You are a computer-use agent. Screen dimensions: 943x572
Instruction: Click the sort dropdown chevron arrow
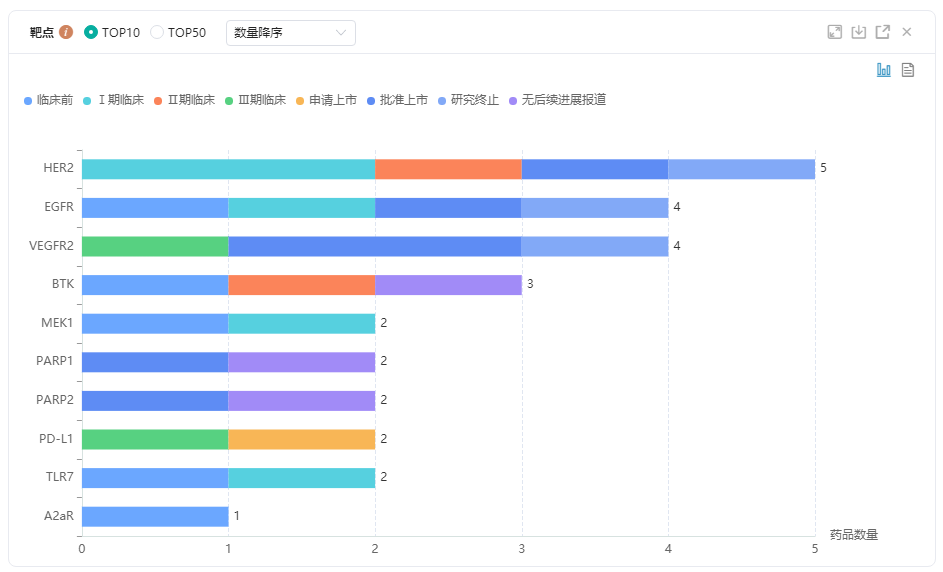(x=342, y=33)
